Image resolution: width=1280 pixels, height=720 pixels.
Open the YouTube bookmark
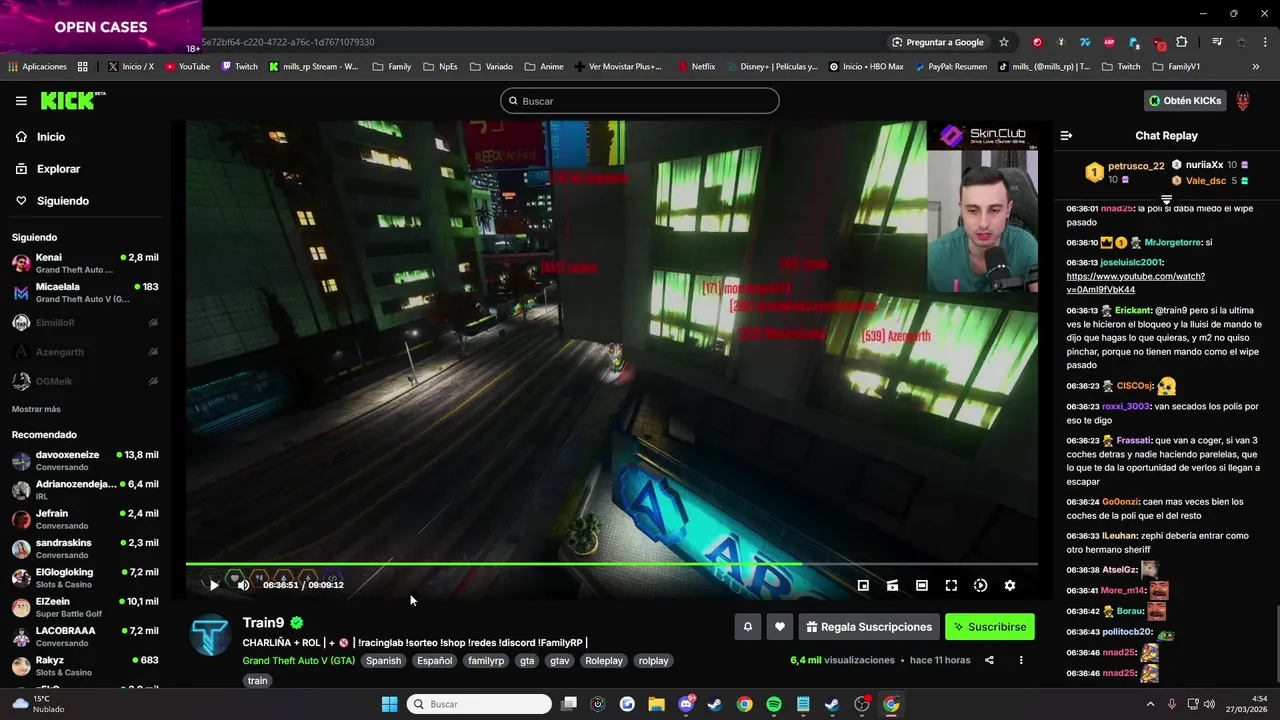click(187, 67)
